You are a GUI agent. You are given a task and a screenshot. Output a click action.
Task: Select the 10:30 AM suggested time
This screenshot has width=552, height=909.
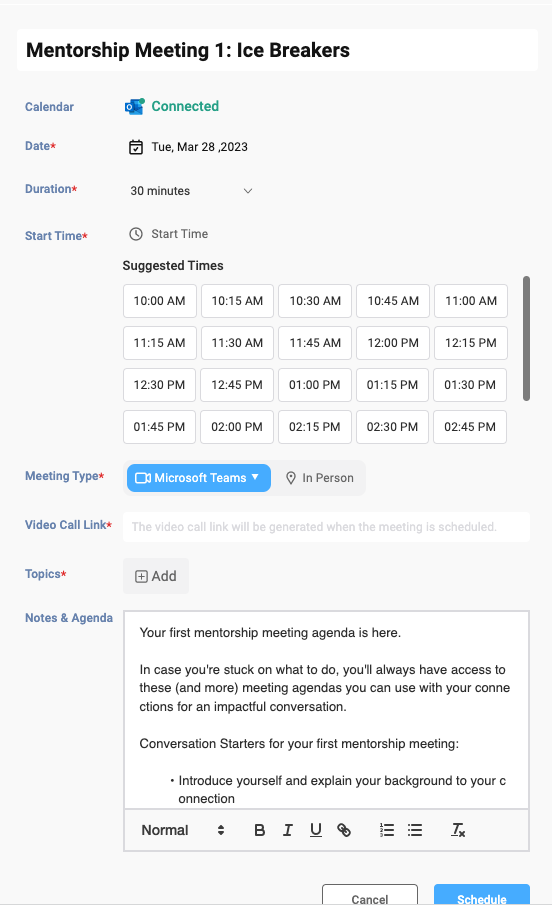(x=315, y=301)
